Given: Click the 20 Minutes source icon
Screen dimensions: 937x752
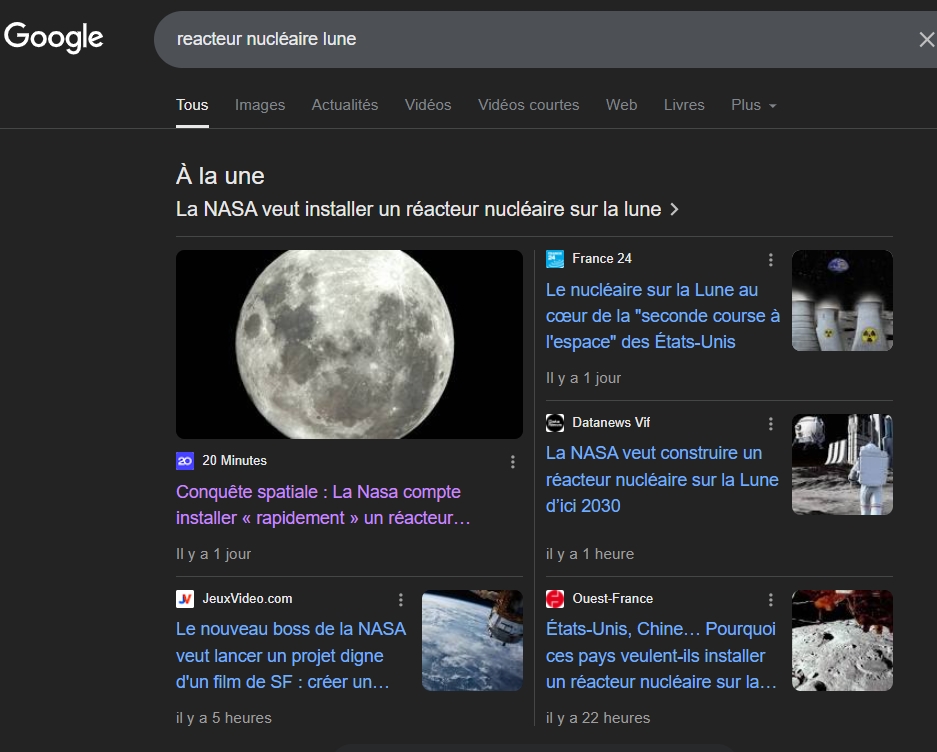Looking at the screenshot, I should [x=185, y=461].
